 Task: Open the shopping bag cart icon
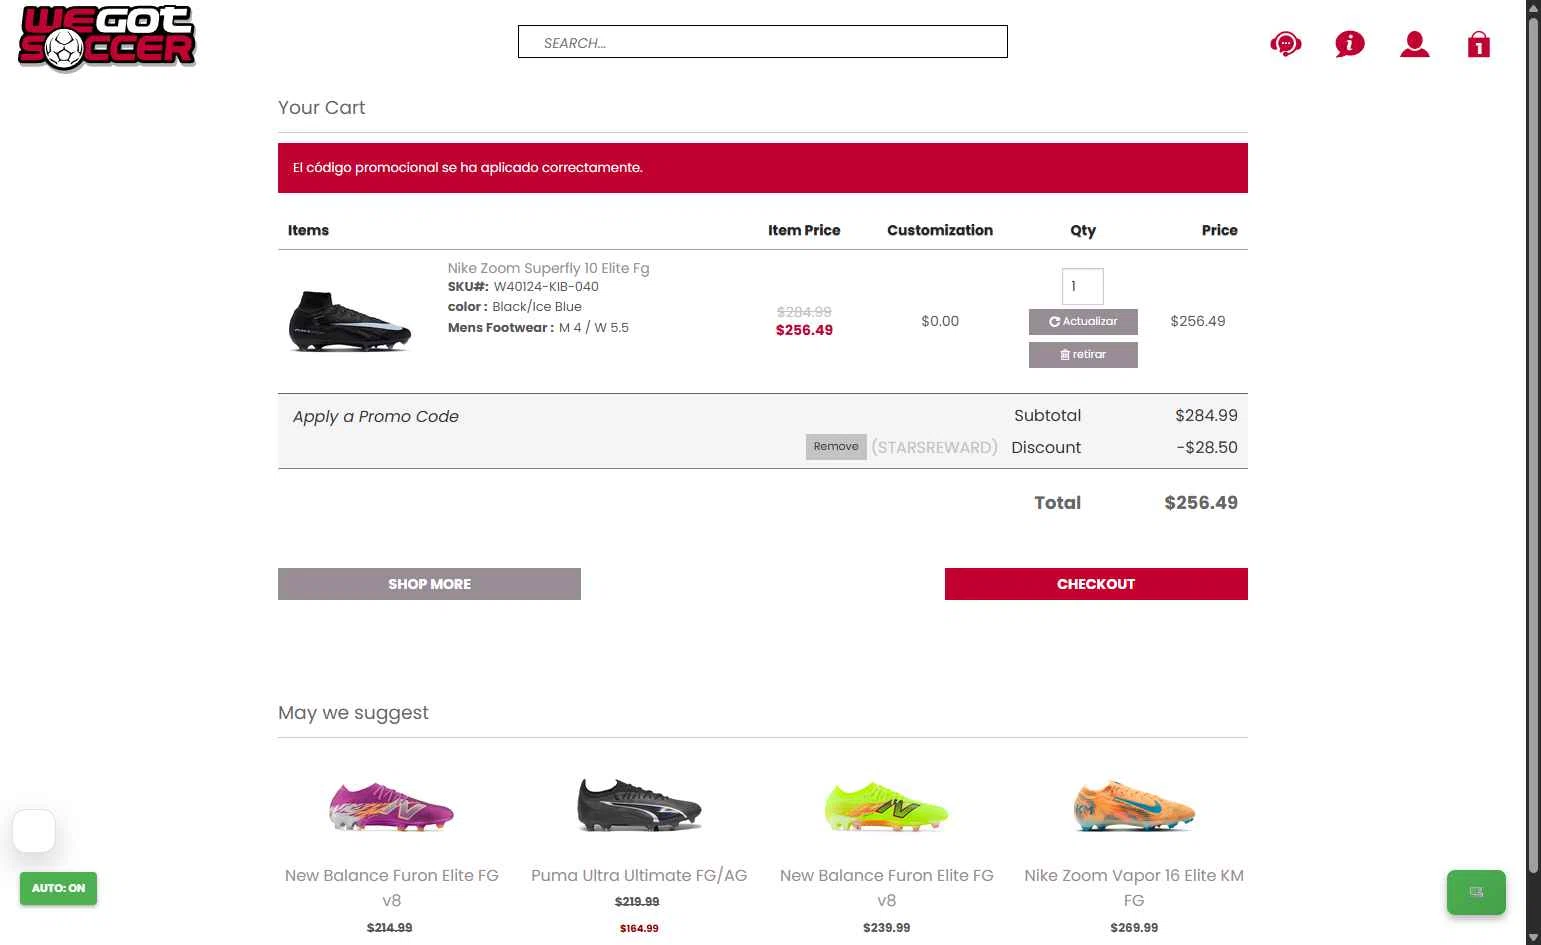click(1478, 44)
